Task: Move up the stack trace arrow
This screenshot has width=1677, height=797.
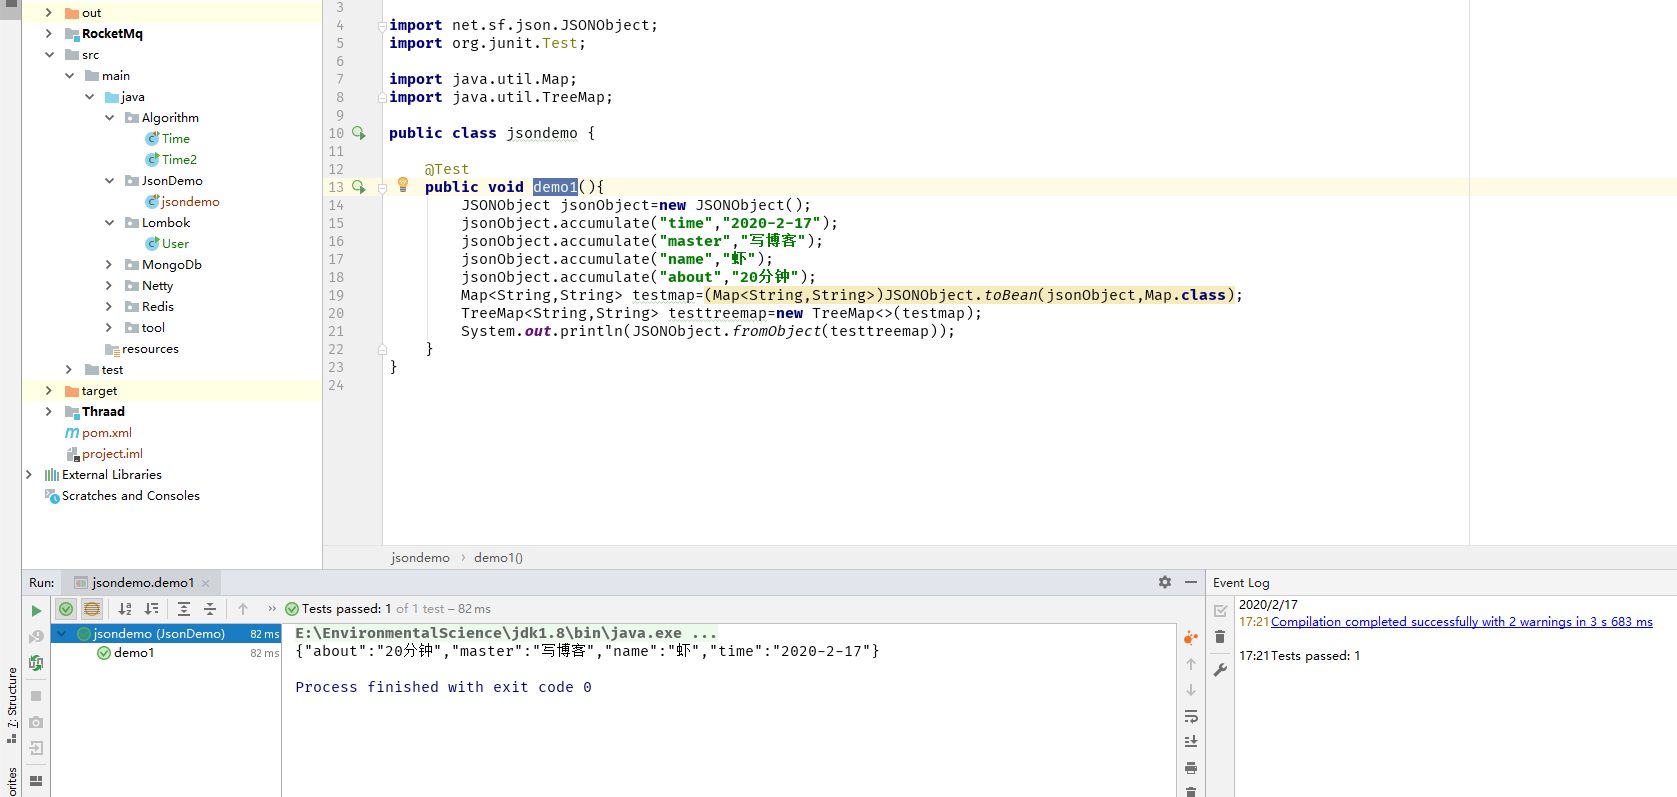Action: (x=1191, y=664)
